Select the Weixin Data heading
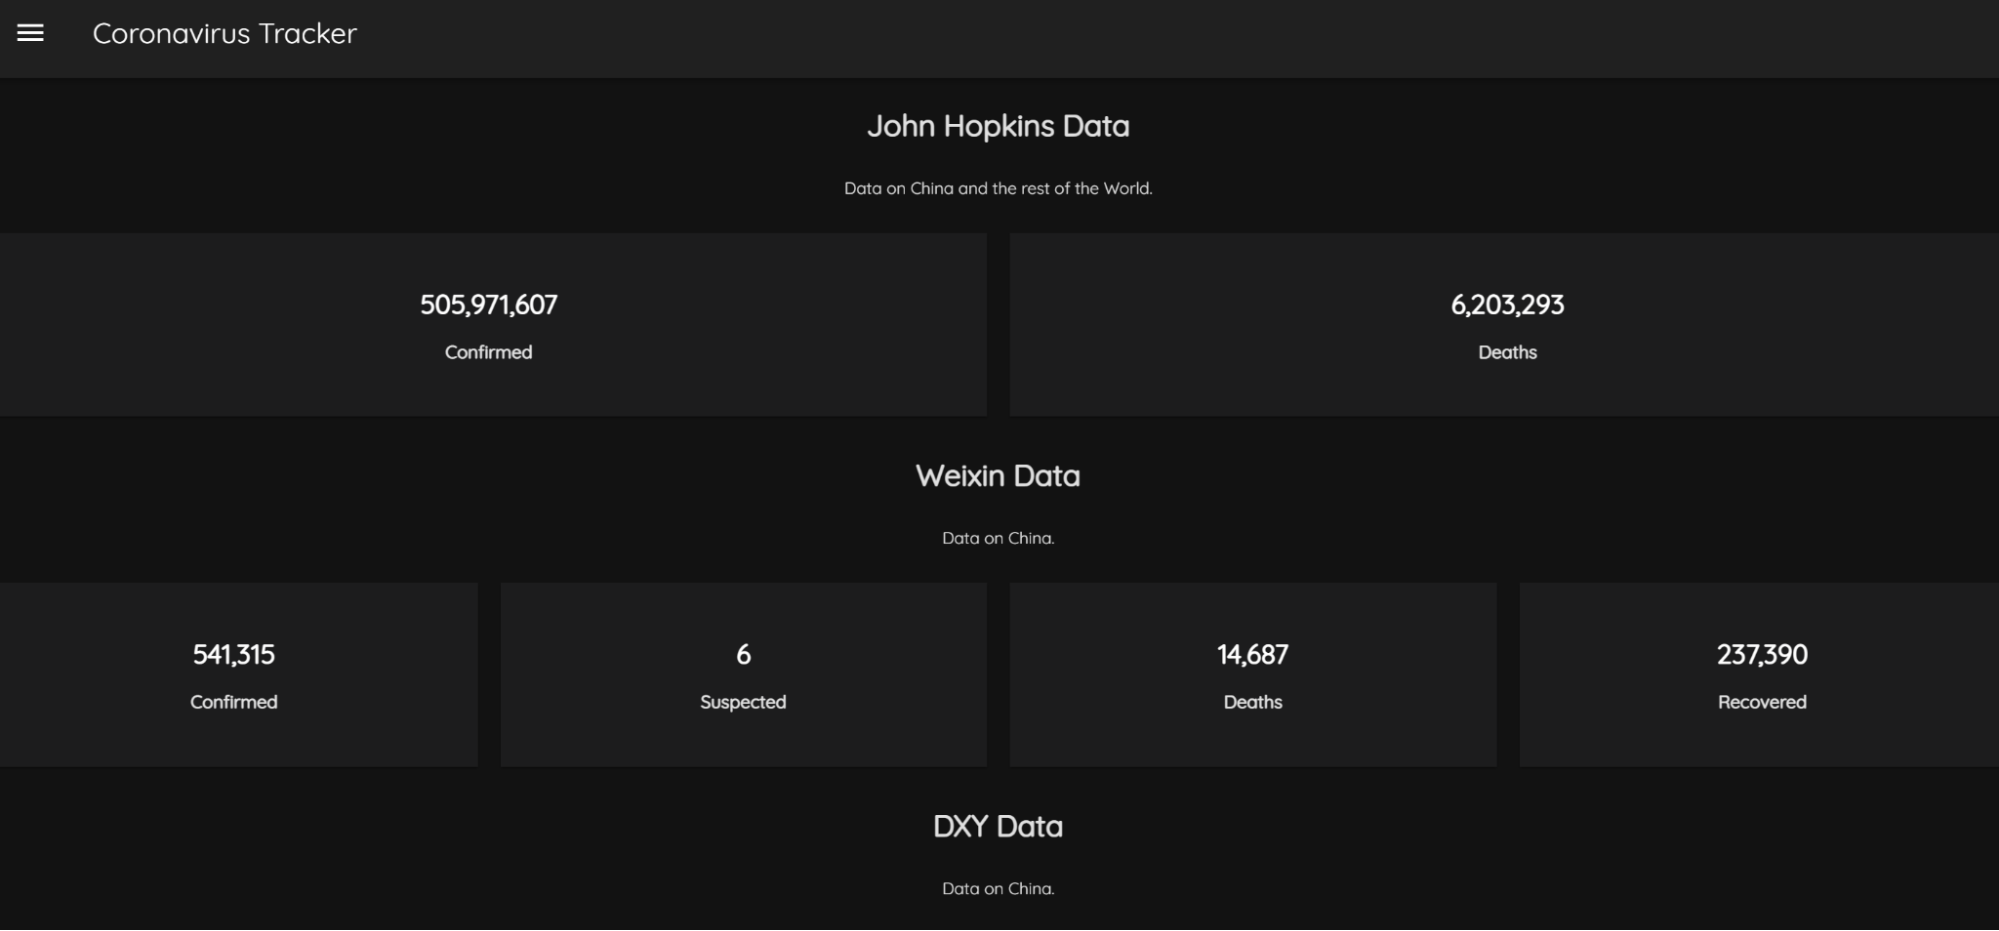The width and height of the screenshot is (1999, 931). click(998, 476)
